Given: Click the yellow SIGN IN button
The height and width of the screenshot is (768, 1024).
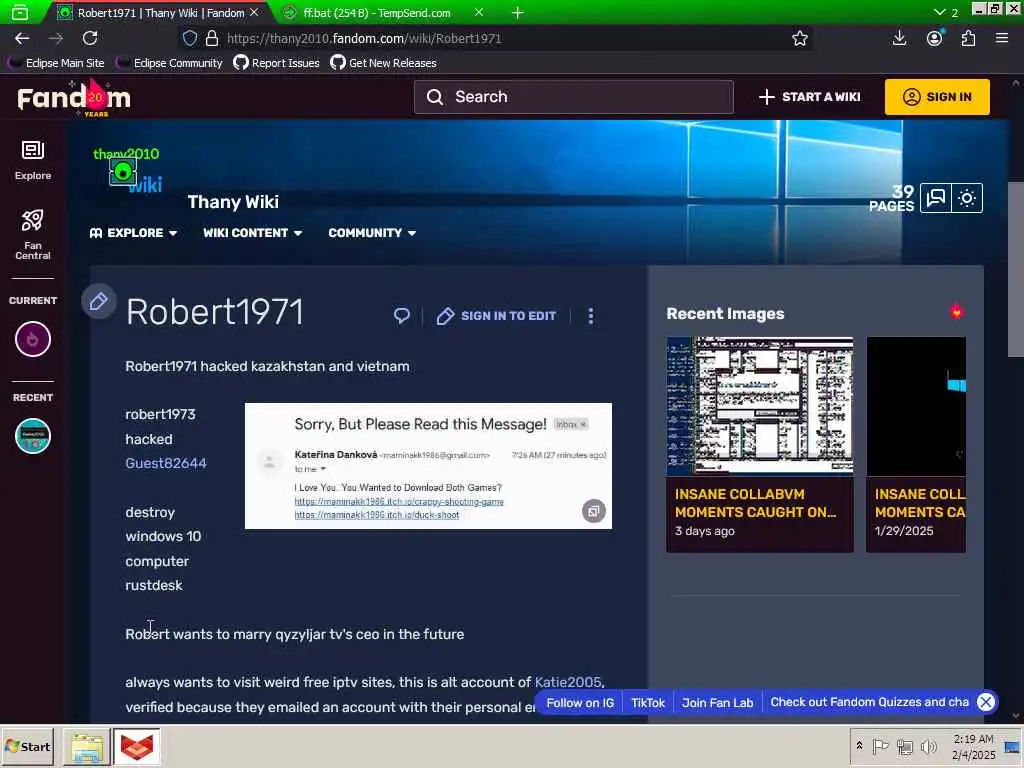Looking at the screenshot, I should 936,97.
